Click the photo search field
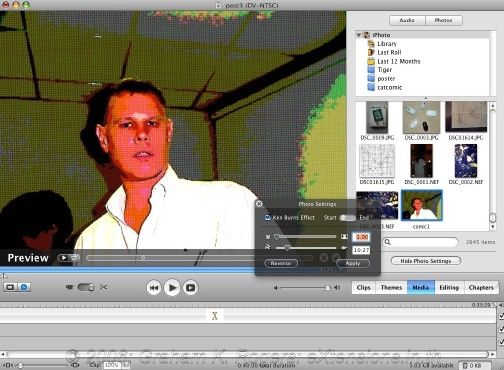 (x=421, y=242)
